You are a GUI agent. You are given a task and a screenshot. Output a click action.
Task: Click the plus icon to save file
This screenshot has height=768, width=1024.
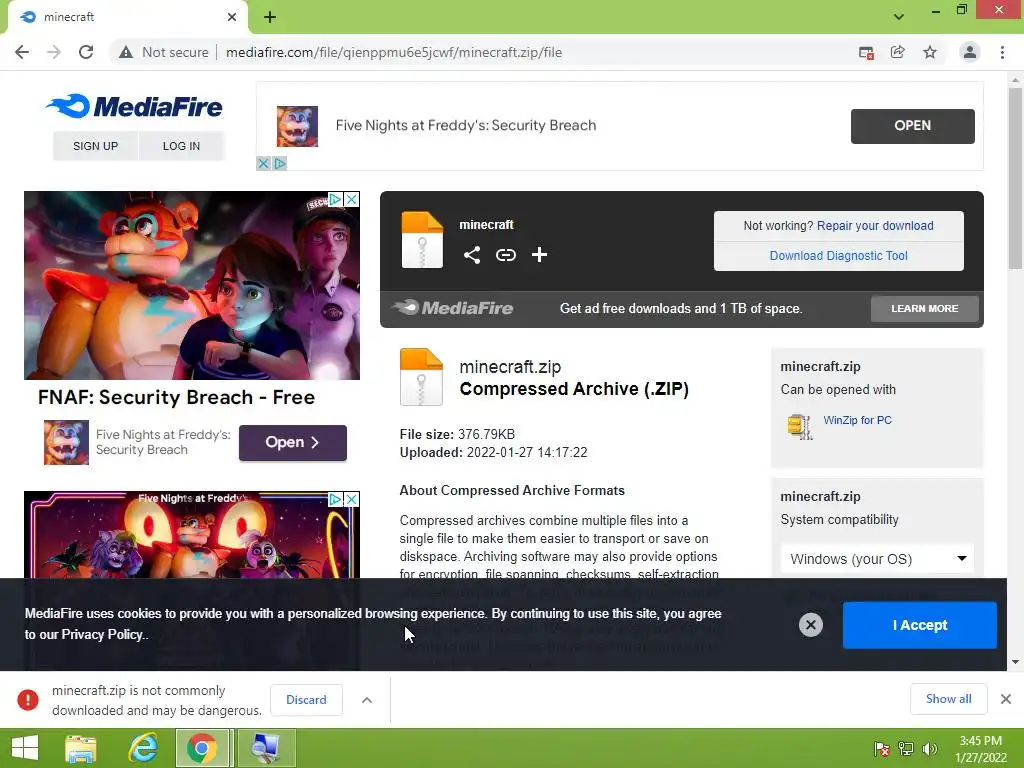click(x=539, y=255)
